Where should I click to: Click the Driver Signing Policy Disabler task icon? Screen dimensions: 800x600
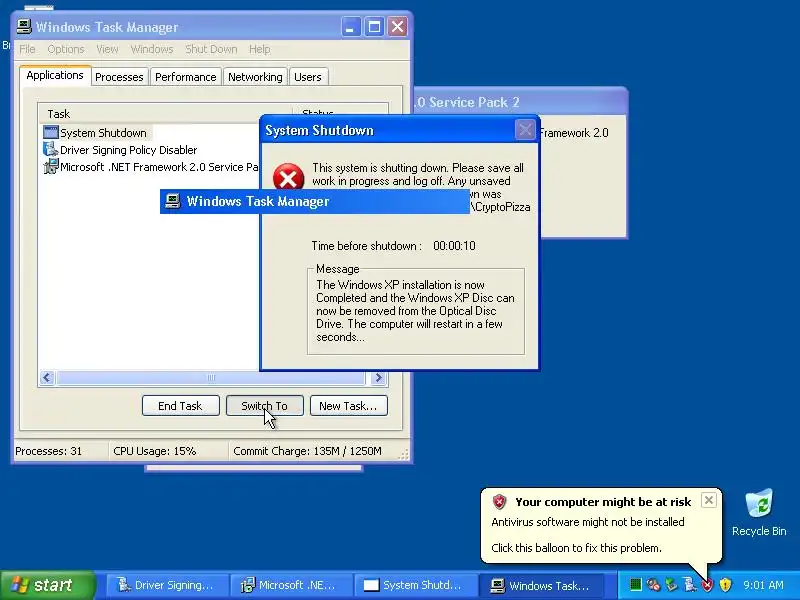click(x=51, y=149)
